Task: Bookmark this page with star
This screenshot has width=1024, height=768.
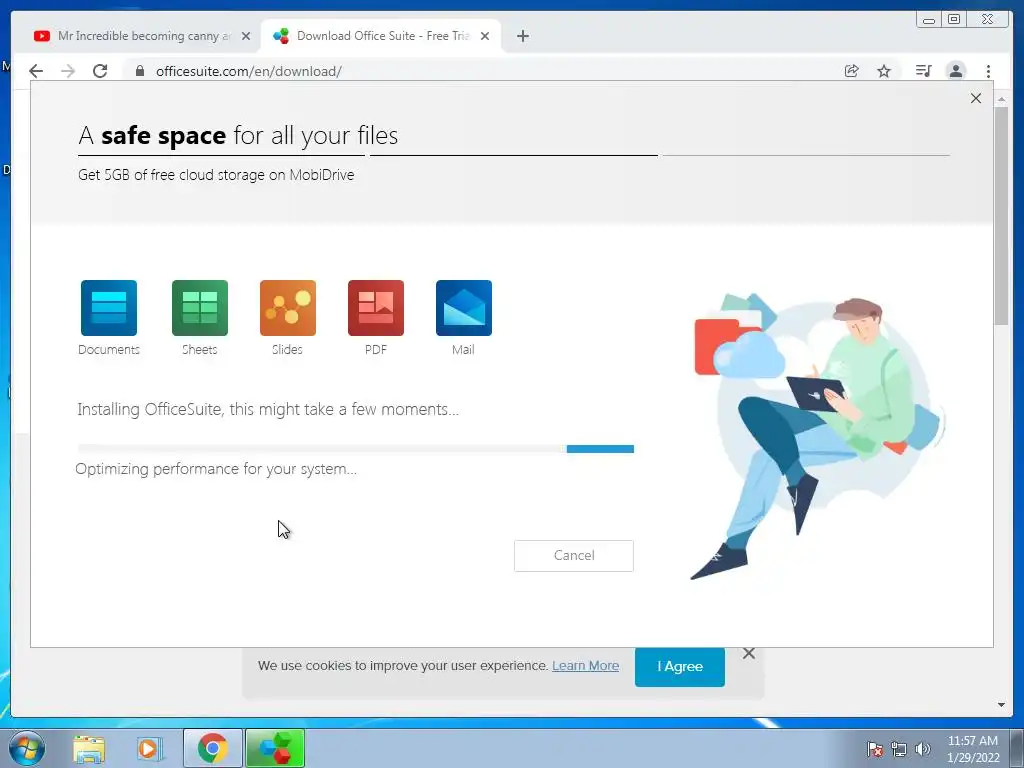Action: tap(884, 71)
